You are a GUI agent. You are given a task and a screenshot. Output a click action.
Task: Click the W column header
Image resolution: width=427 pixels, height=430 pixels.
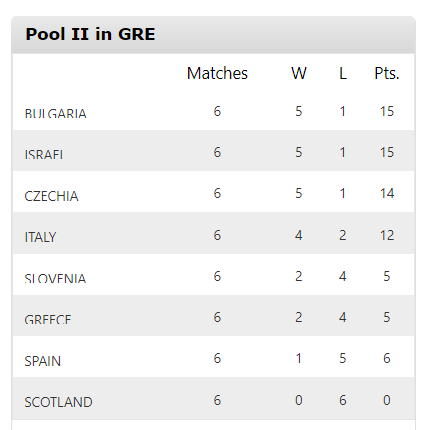point(299,73)
